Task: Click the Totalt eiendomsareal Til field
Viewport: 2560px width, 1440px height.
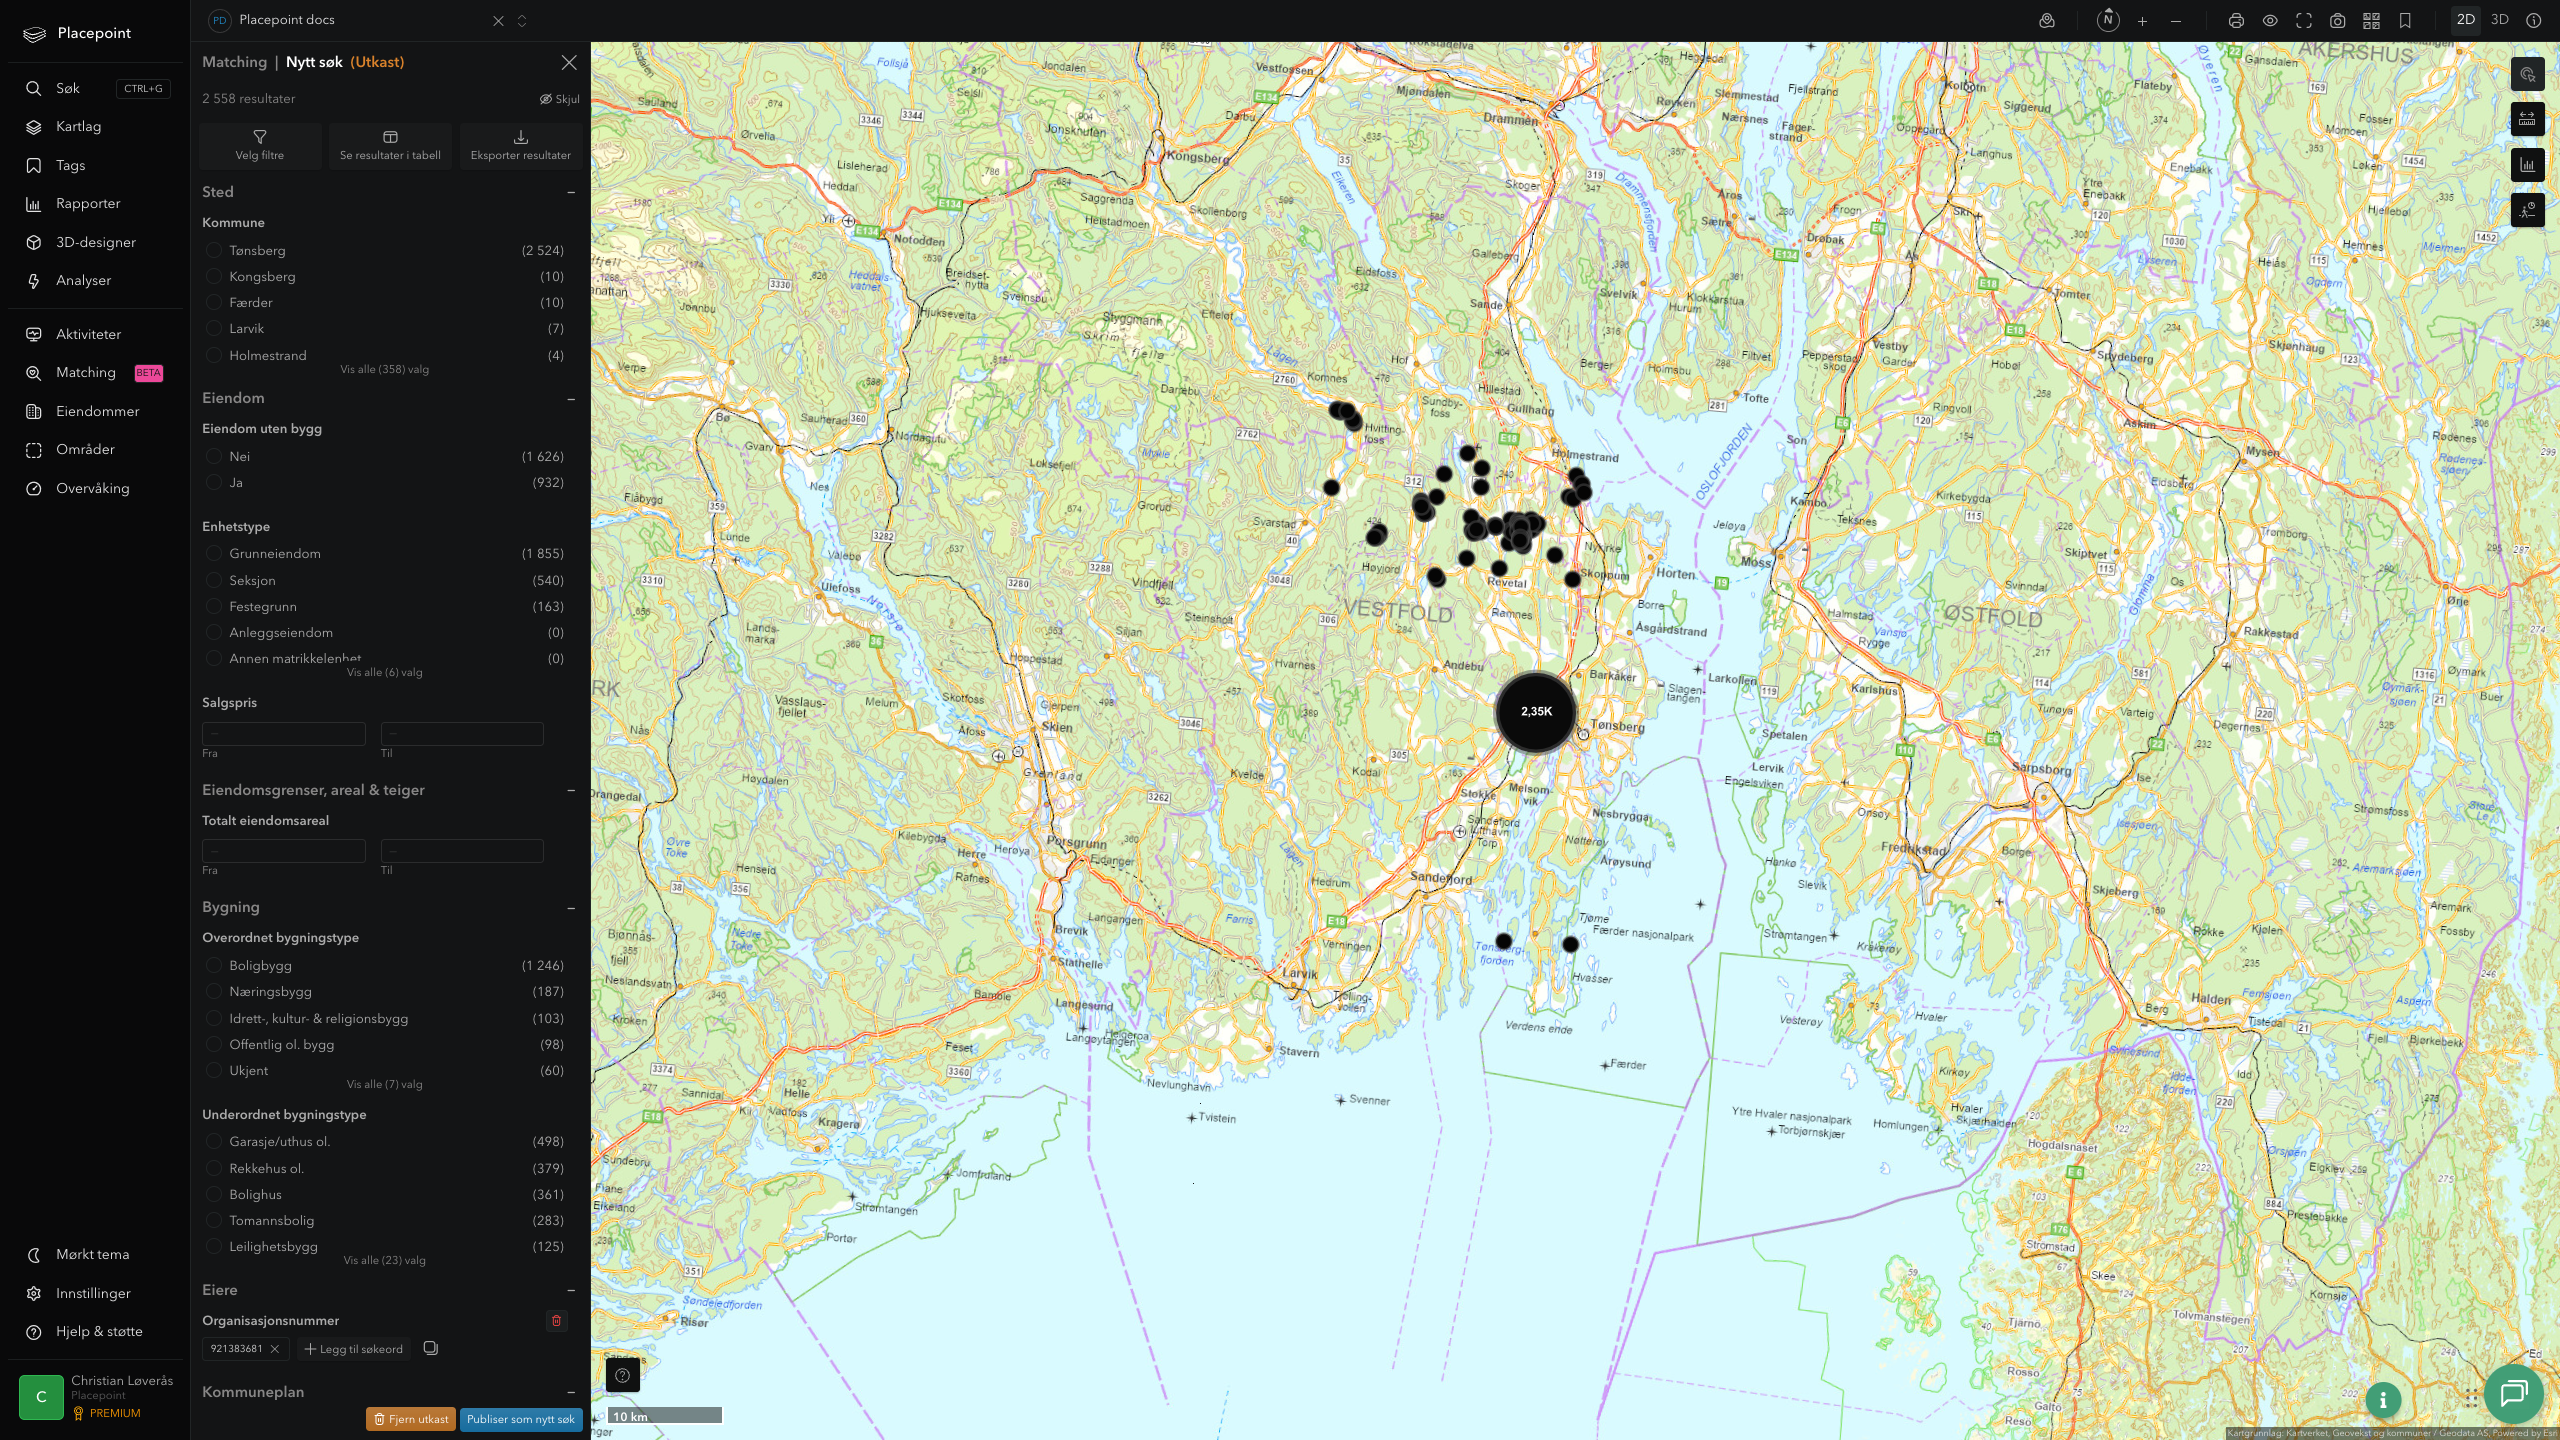Action: [462, 851]
